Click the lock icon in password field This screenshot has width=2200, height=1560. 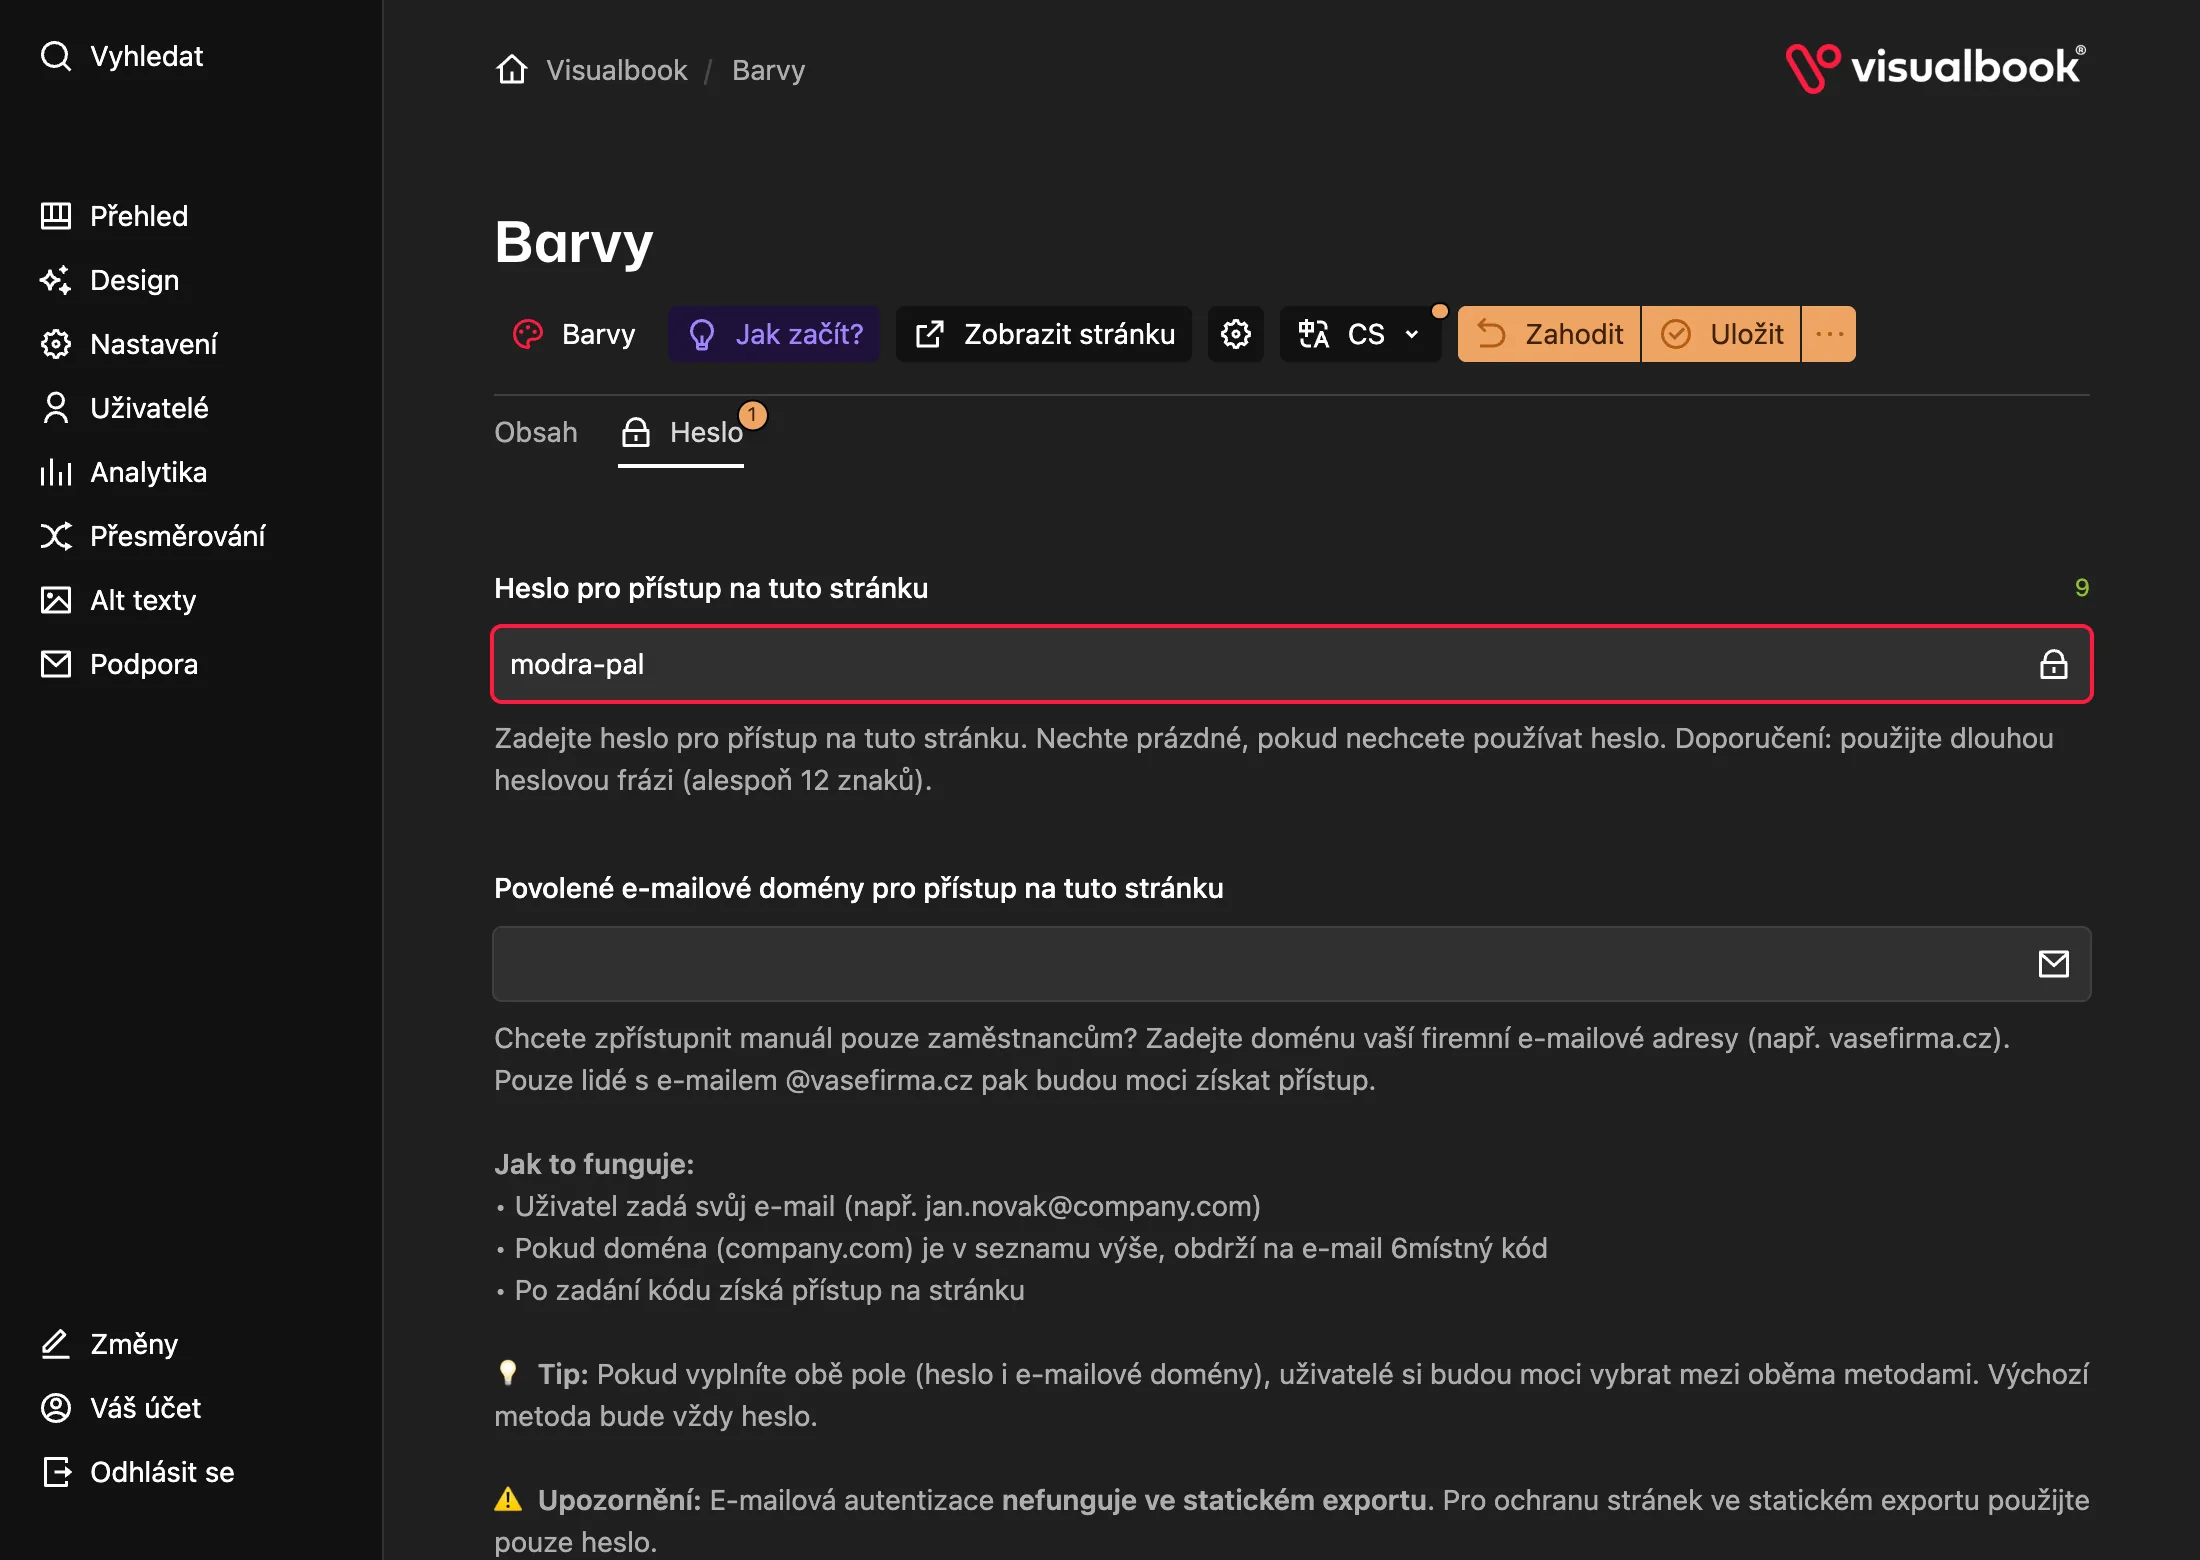pos(2053,664)
